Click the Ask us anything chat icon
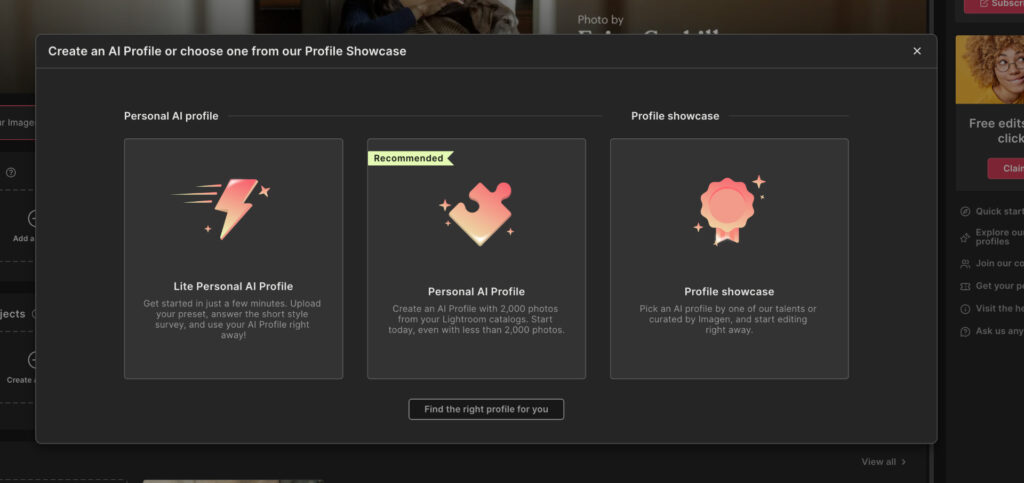This screenshot has width=1024, height=483. pyautogui.click(x=965, y=332)
